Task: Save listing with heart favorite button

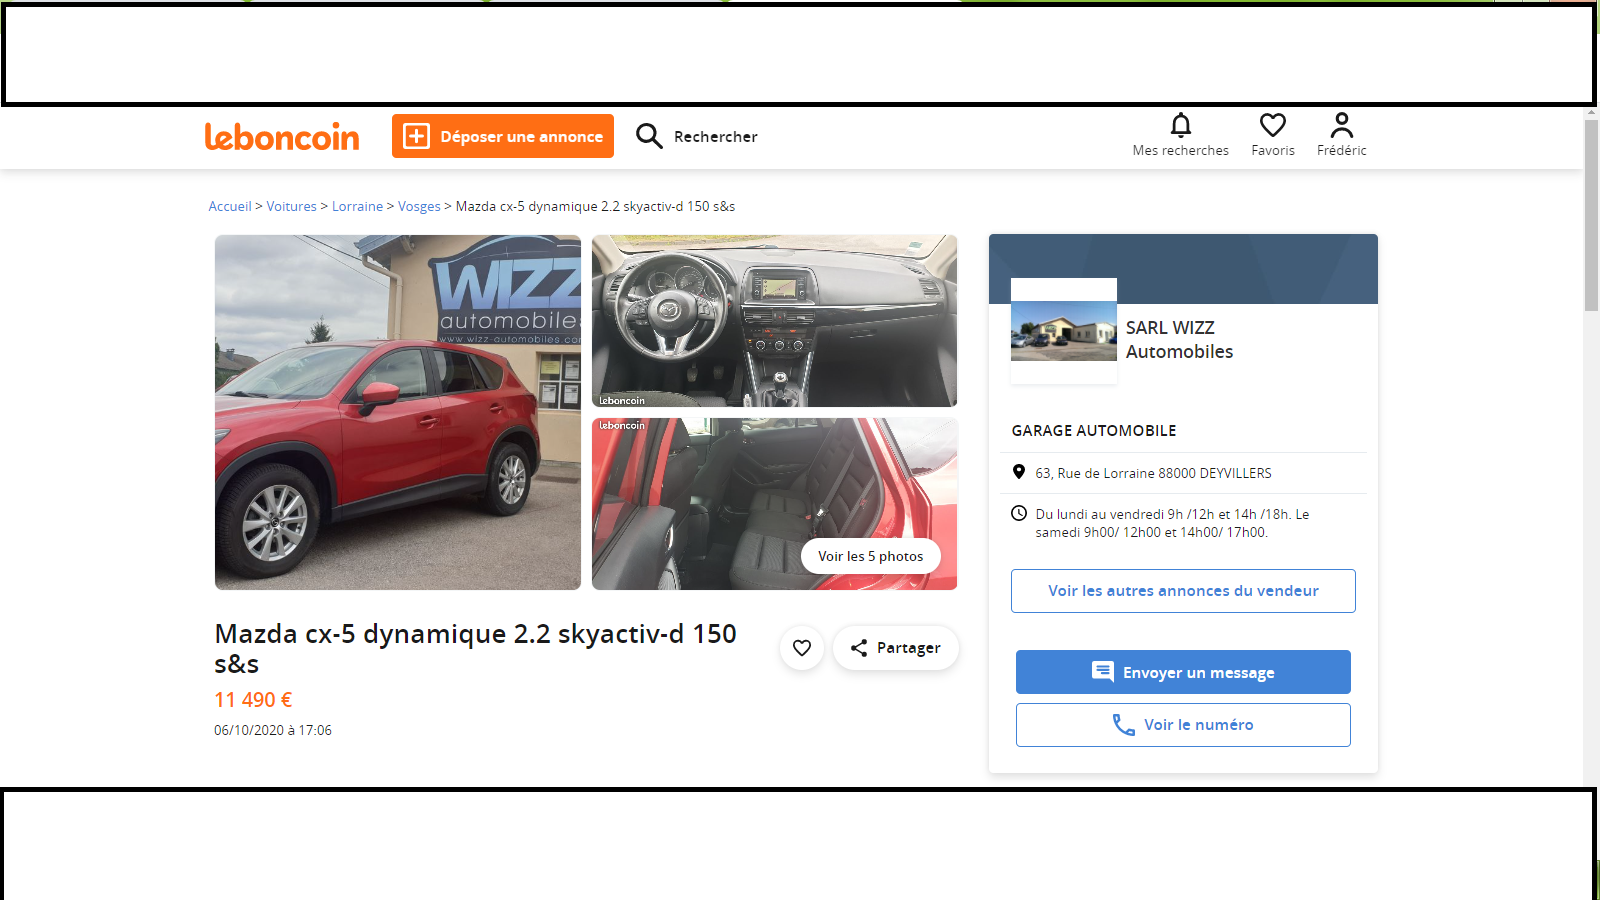Action: tap(802, 648)
